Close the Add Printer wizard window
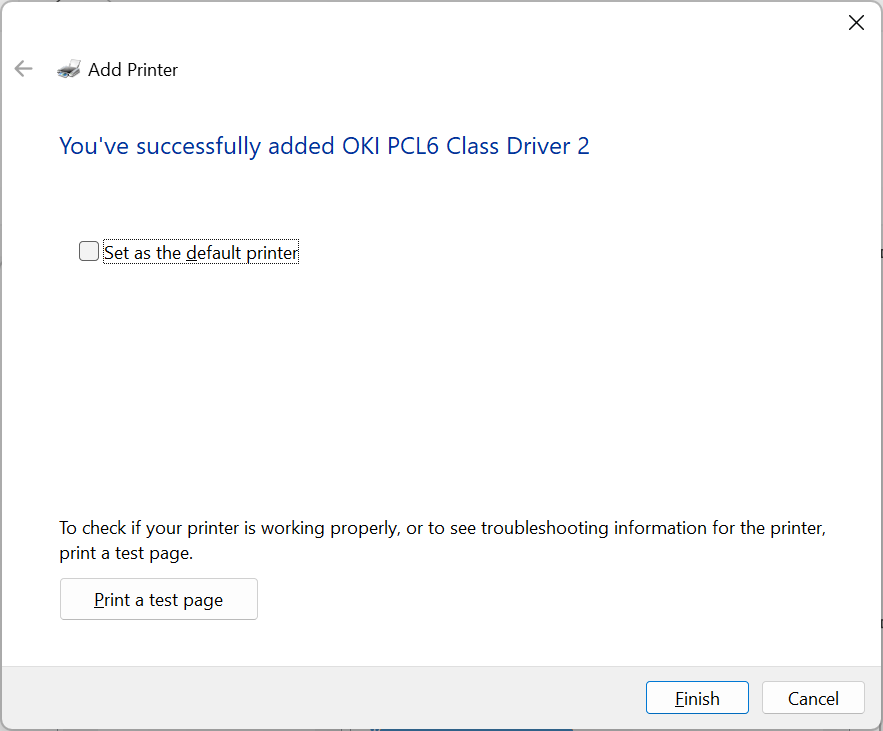The height and width of the screenshot is (731, 883). click(856, 23)
